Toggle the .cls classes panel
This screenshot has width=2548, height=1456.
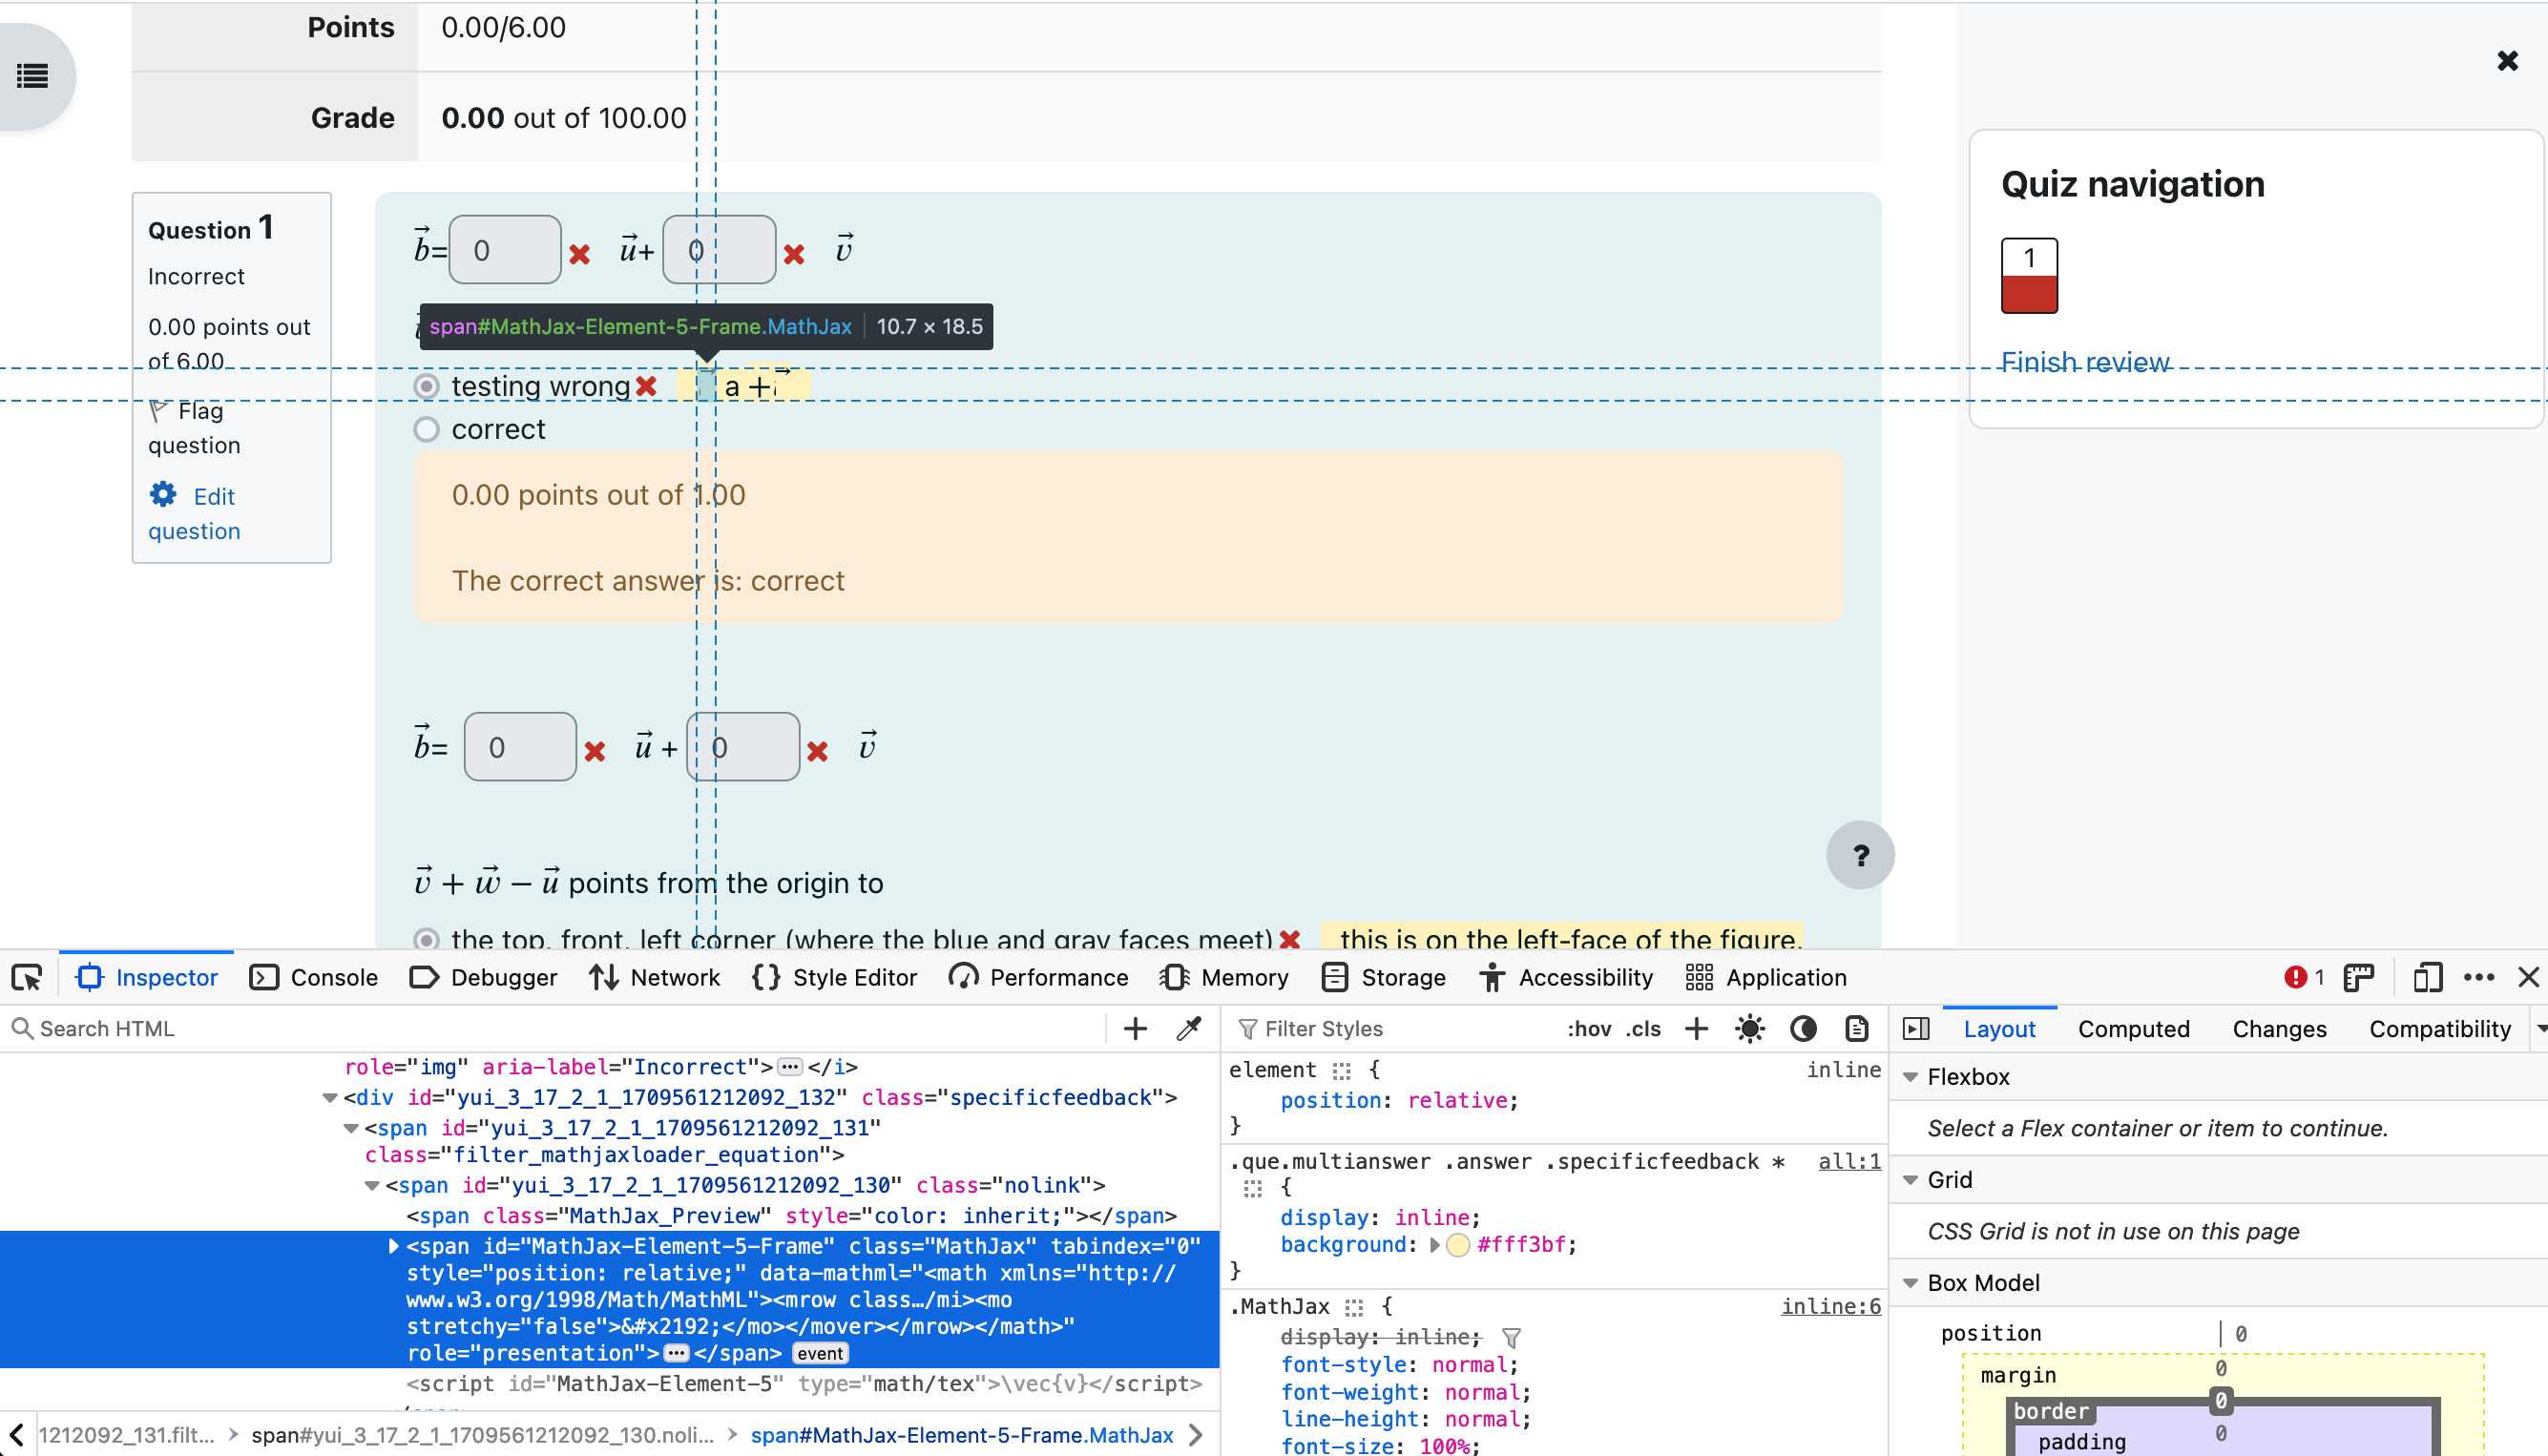pos(1643,1028)
